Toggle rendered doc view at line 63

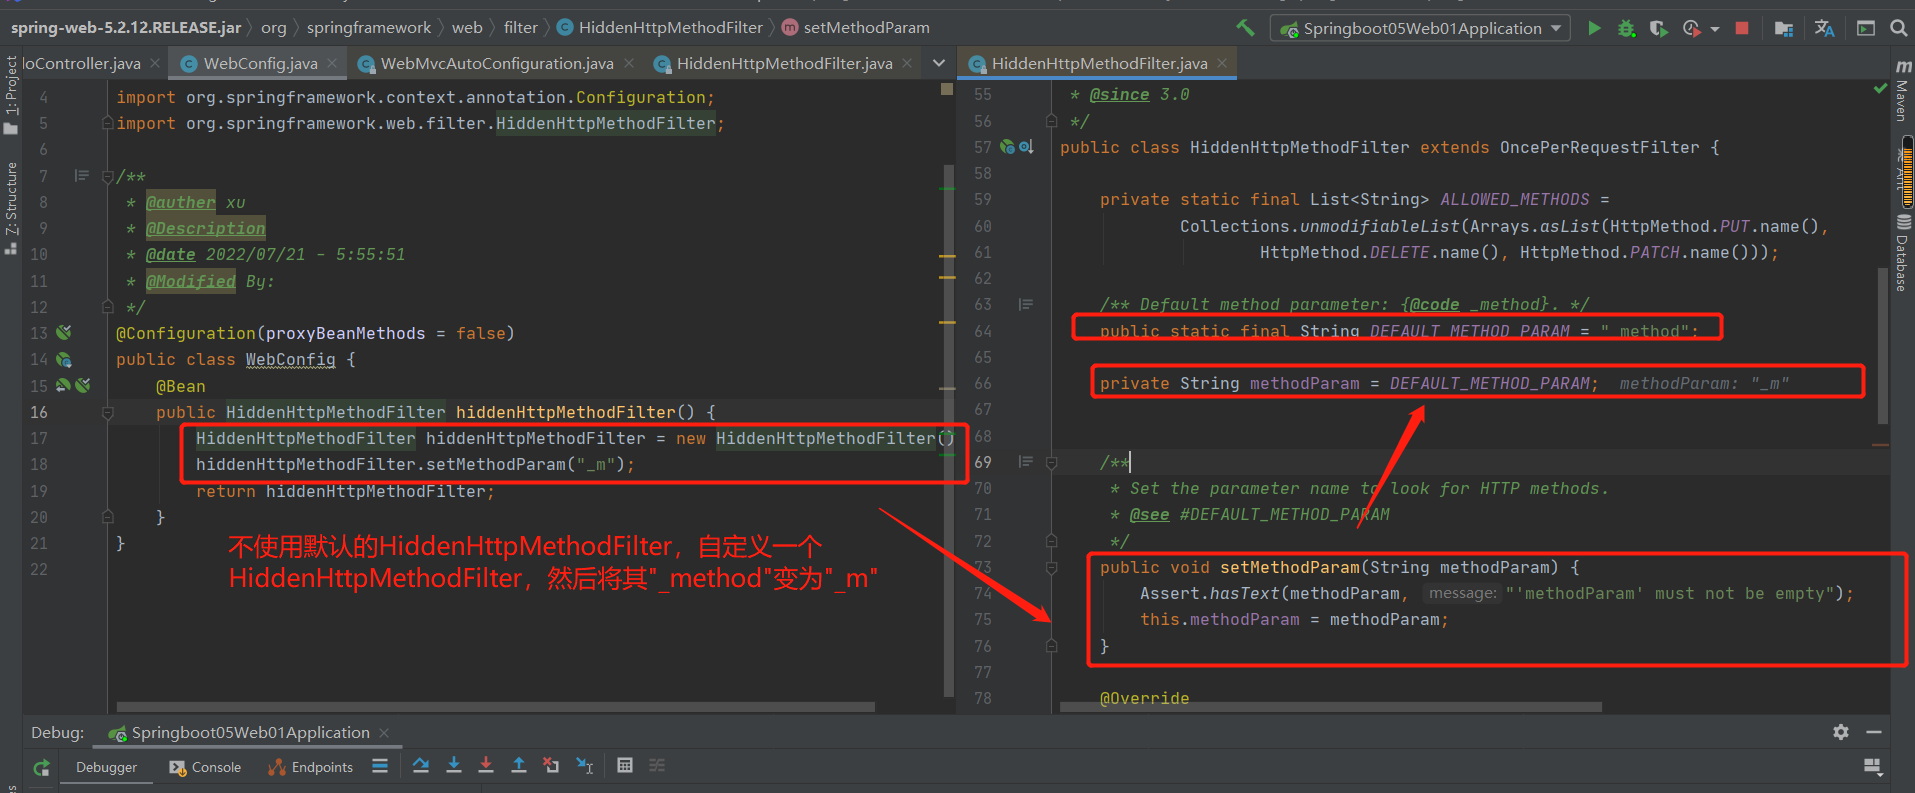coord(1025,304)
